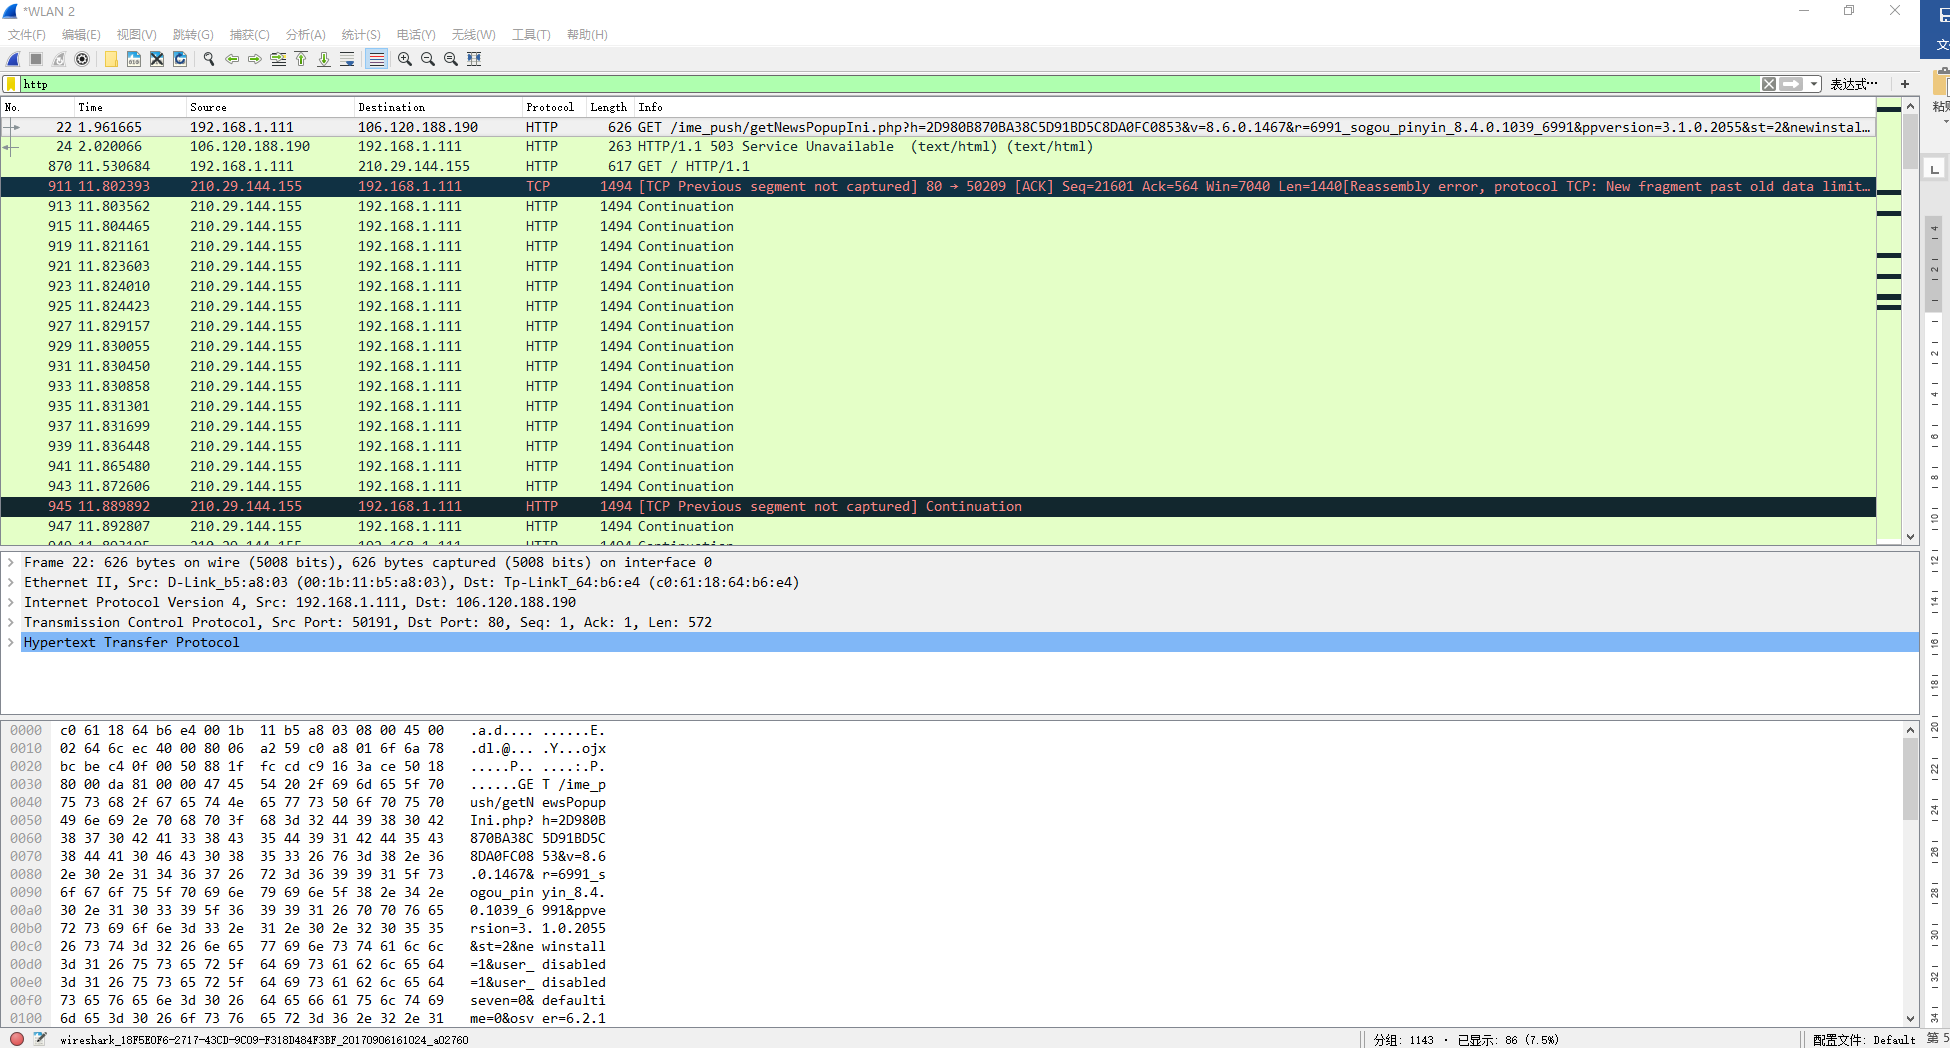Select the Start Capture shark fin icon

(13, 59)
